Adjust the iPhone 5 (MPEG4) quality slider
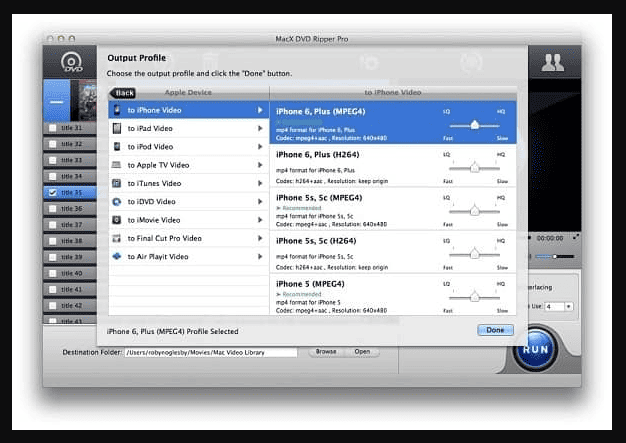Image resolution: width=626 pixels, height=443 pixels. click(x=474, y=297)
